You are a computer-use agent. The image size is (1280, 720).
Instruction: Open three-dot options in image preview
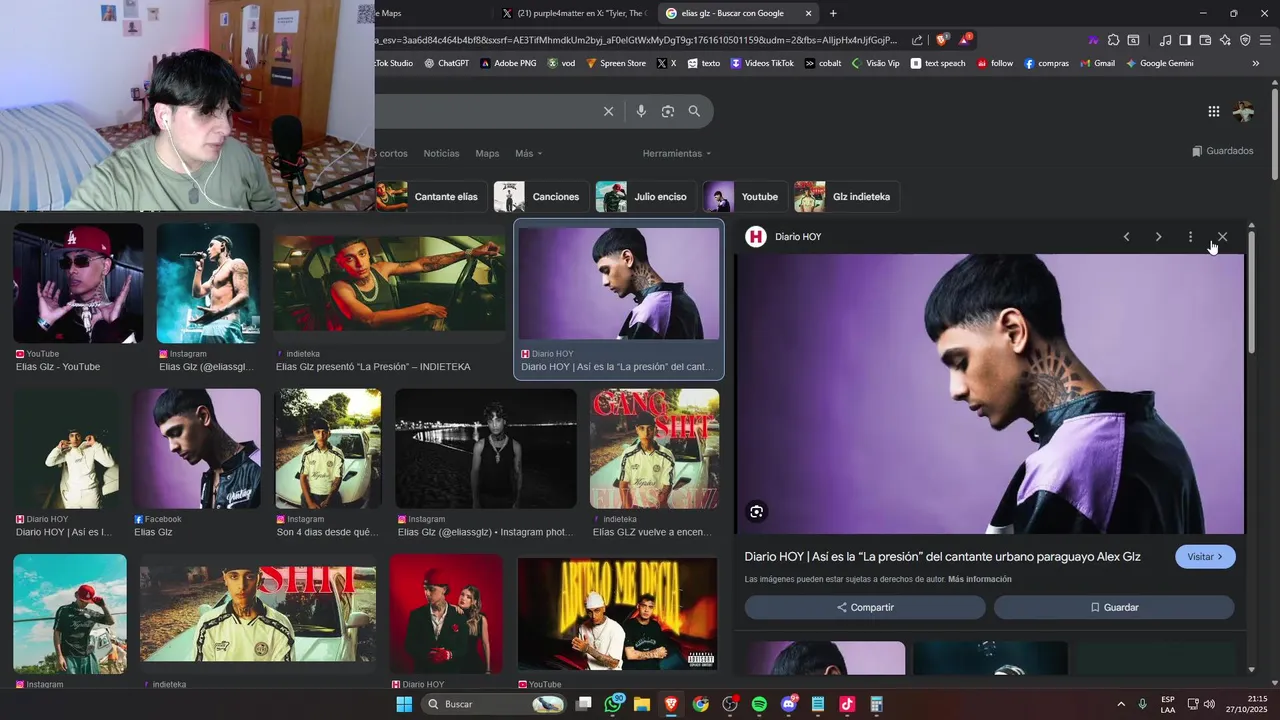coord(1190,237)
